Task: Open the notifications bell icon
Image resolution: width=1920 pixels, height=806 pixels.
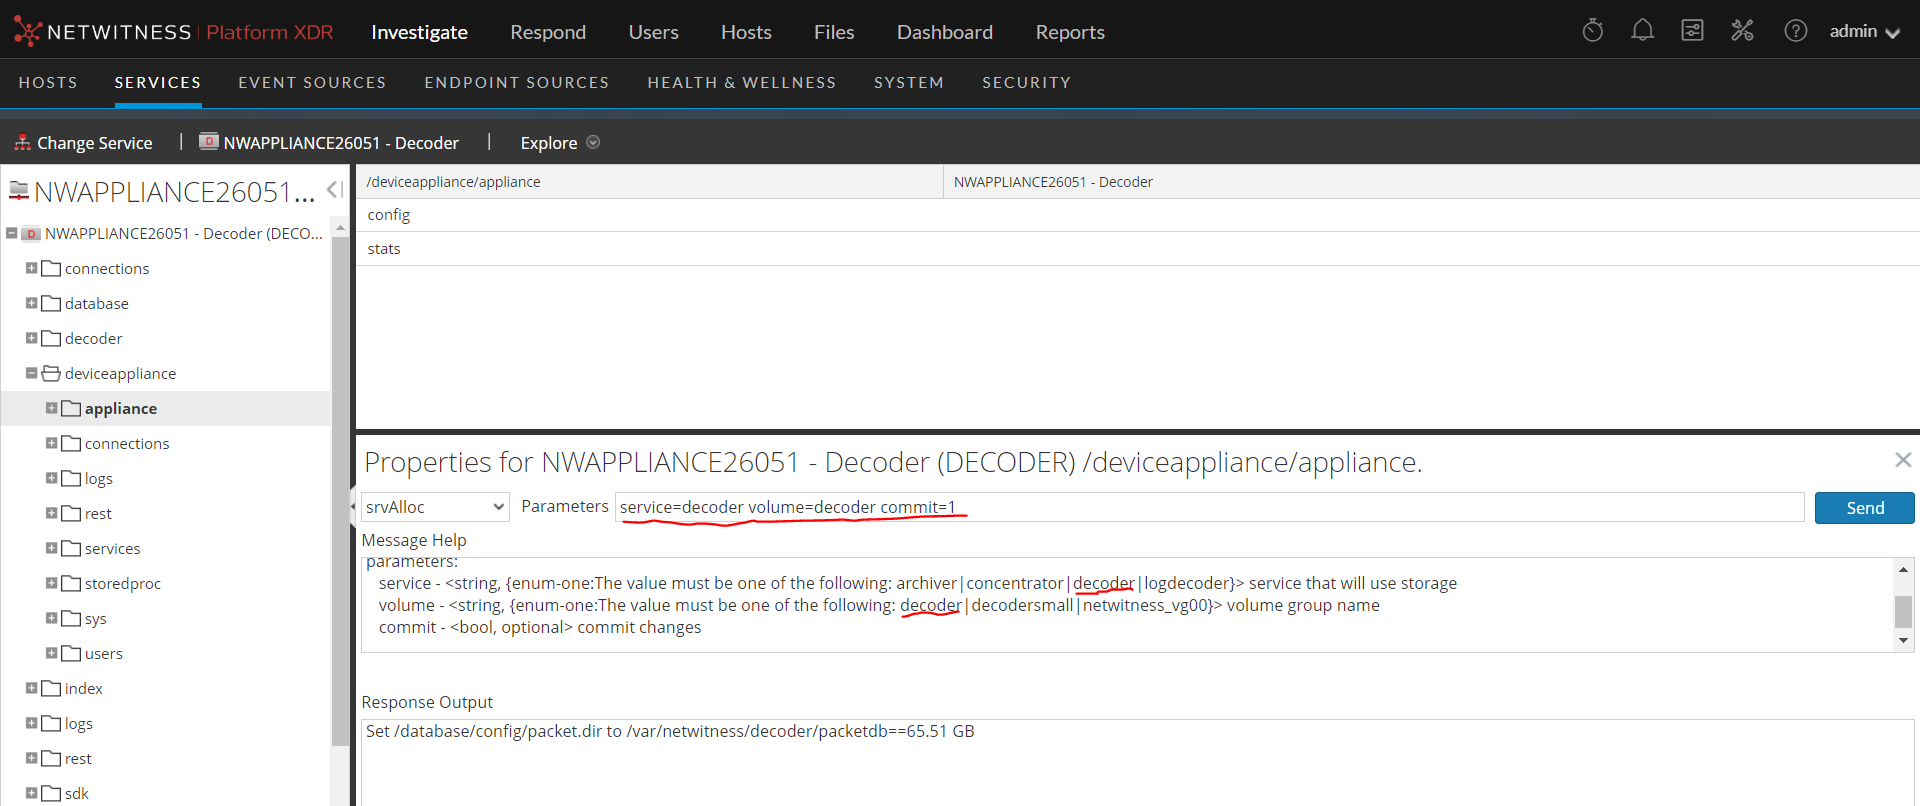Action: click(1642, 31)
